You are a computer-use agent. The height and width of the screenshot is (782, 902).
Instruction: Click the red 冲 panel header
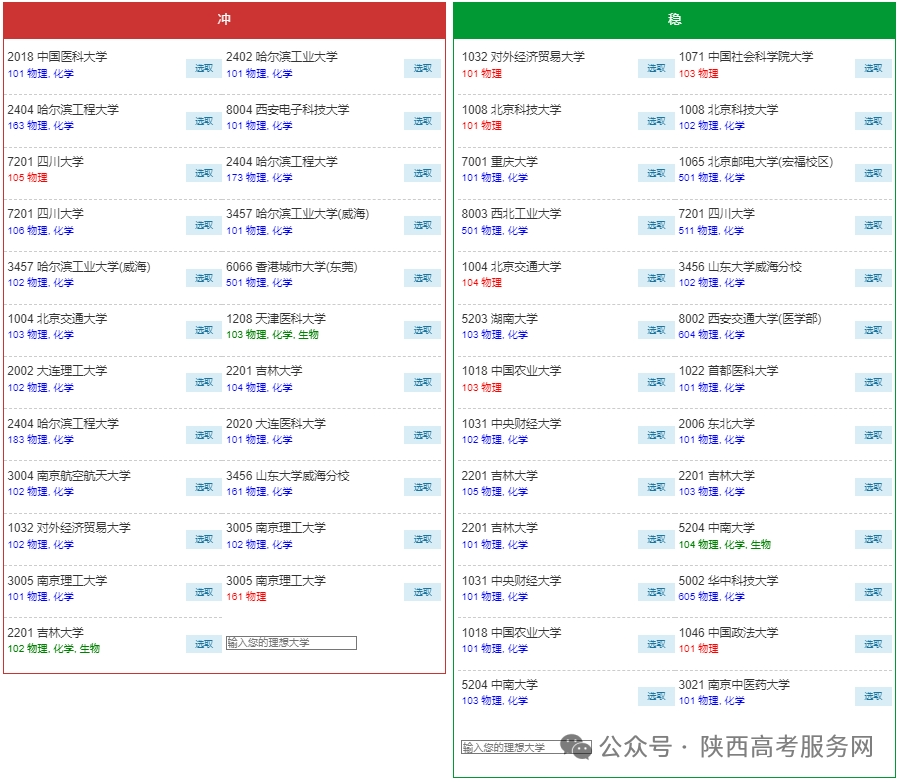pyautogui.click(x=224, y=20)
